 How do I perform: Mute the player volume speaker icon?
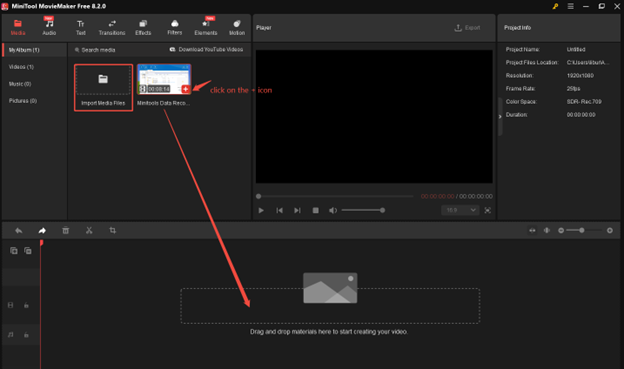(333, 210)
